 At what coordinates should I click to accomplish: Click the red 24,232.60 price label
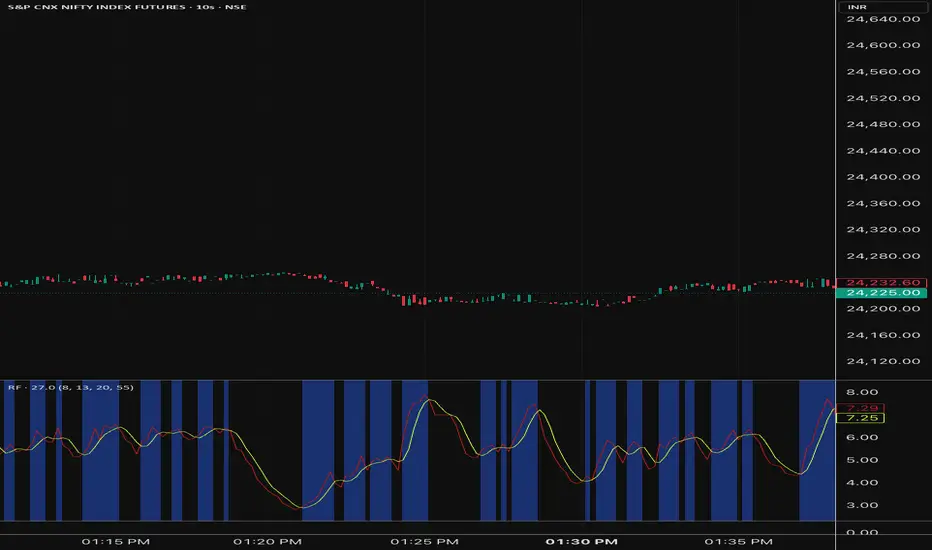[x=881, y=282]
